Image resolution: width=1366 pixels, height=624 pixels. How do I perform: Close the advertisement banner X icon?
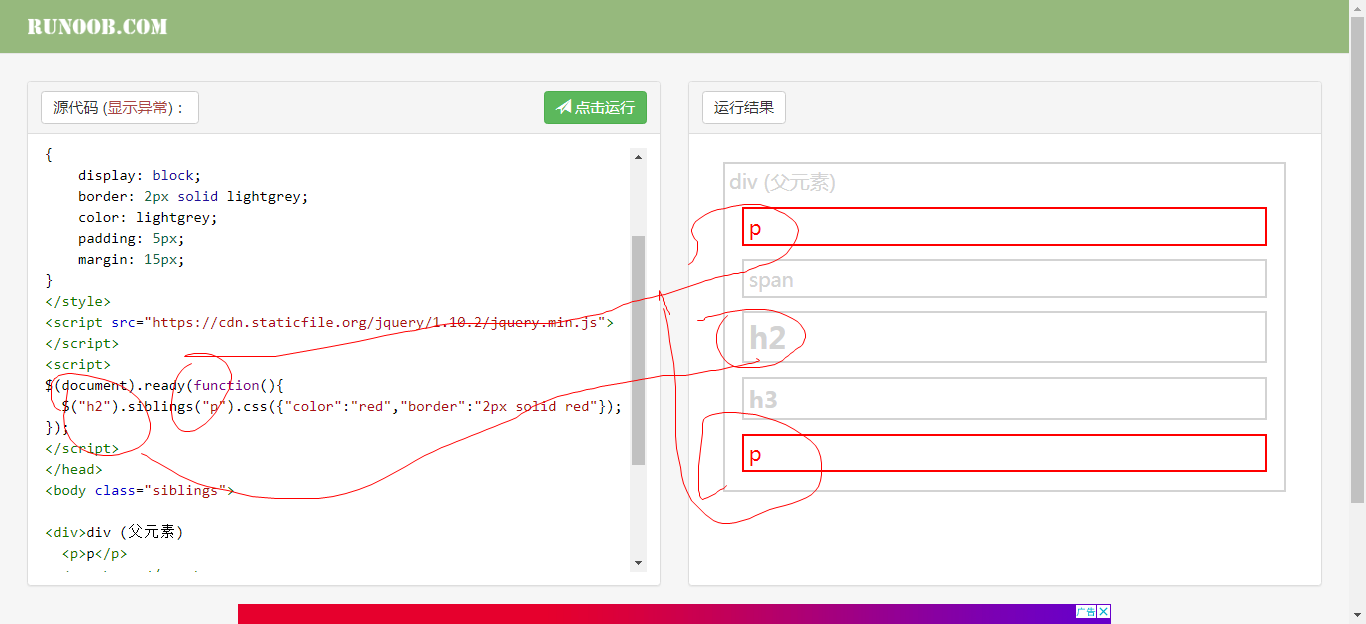pyautogui.click(x=1104, y=611)
